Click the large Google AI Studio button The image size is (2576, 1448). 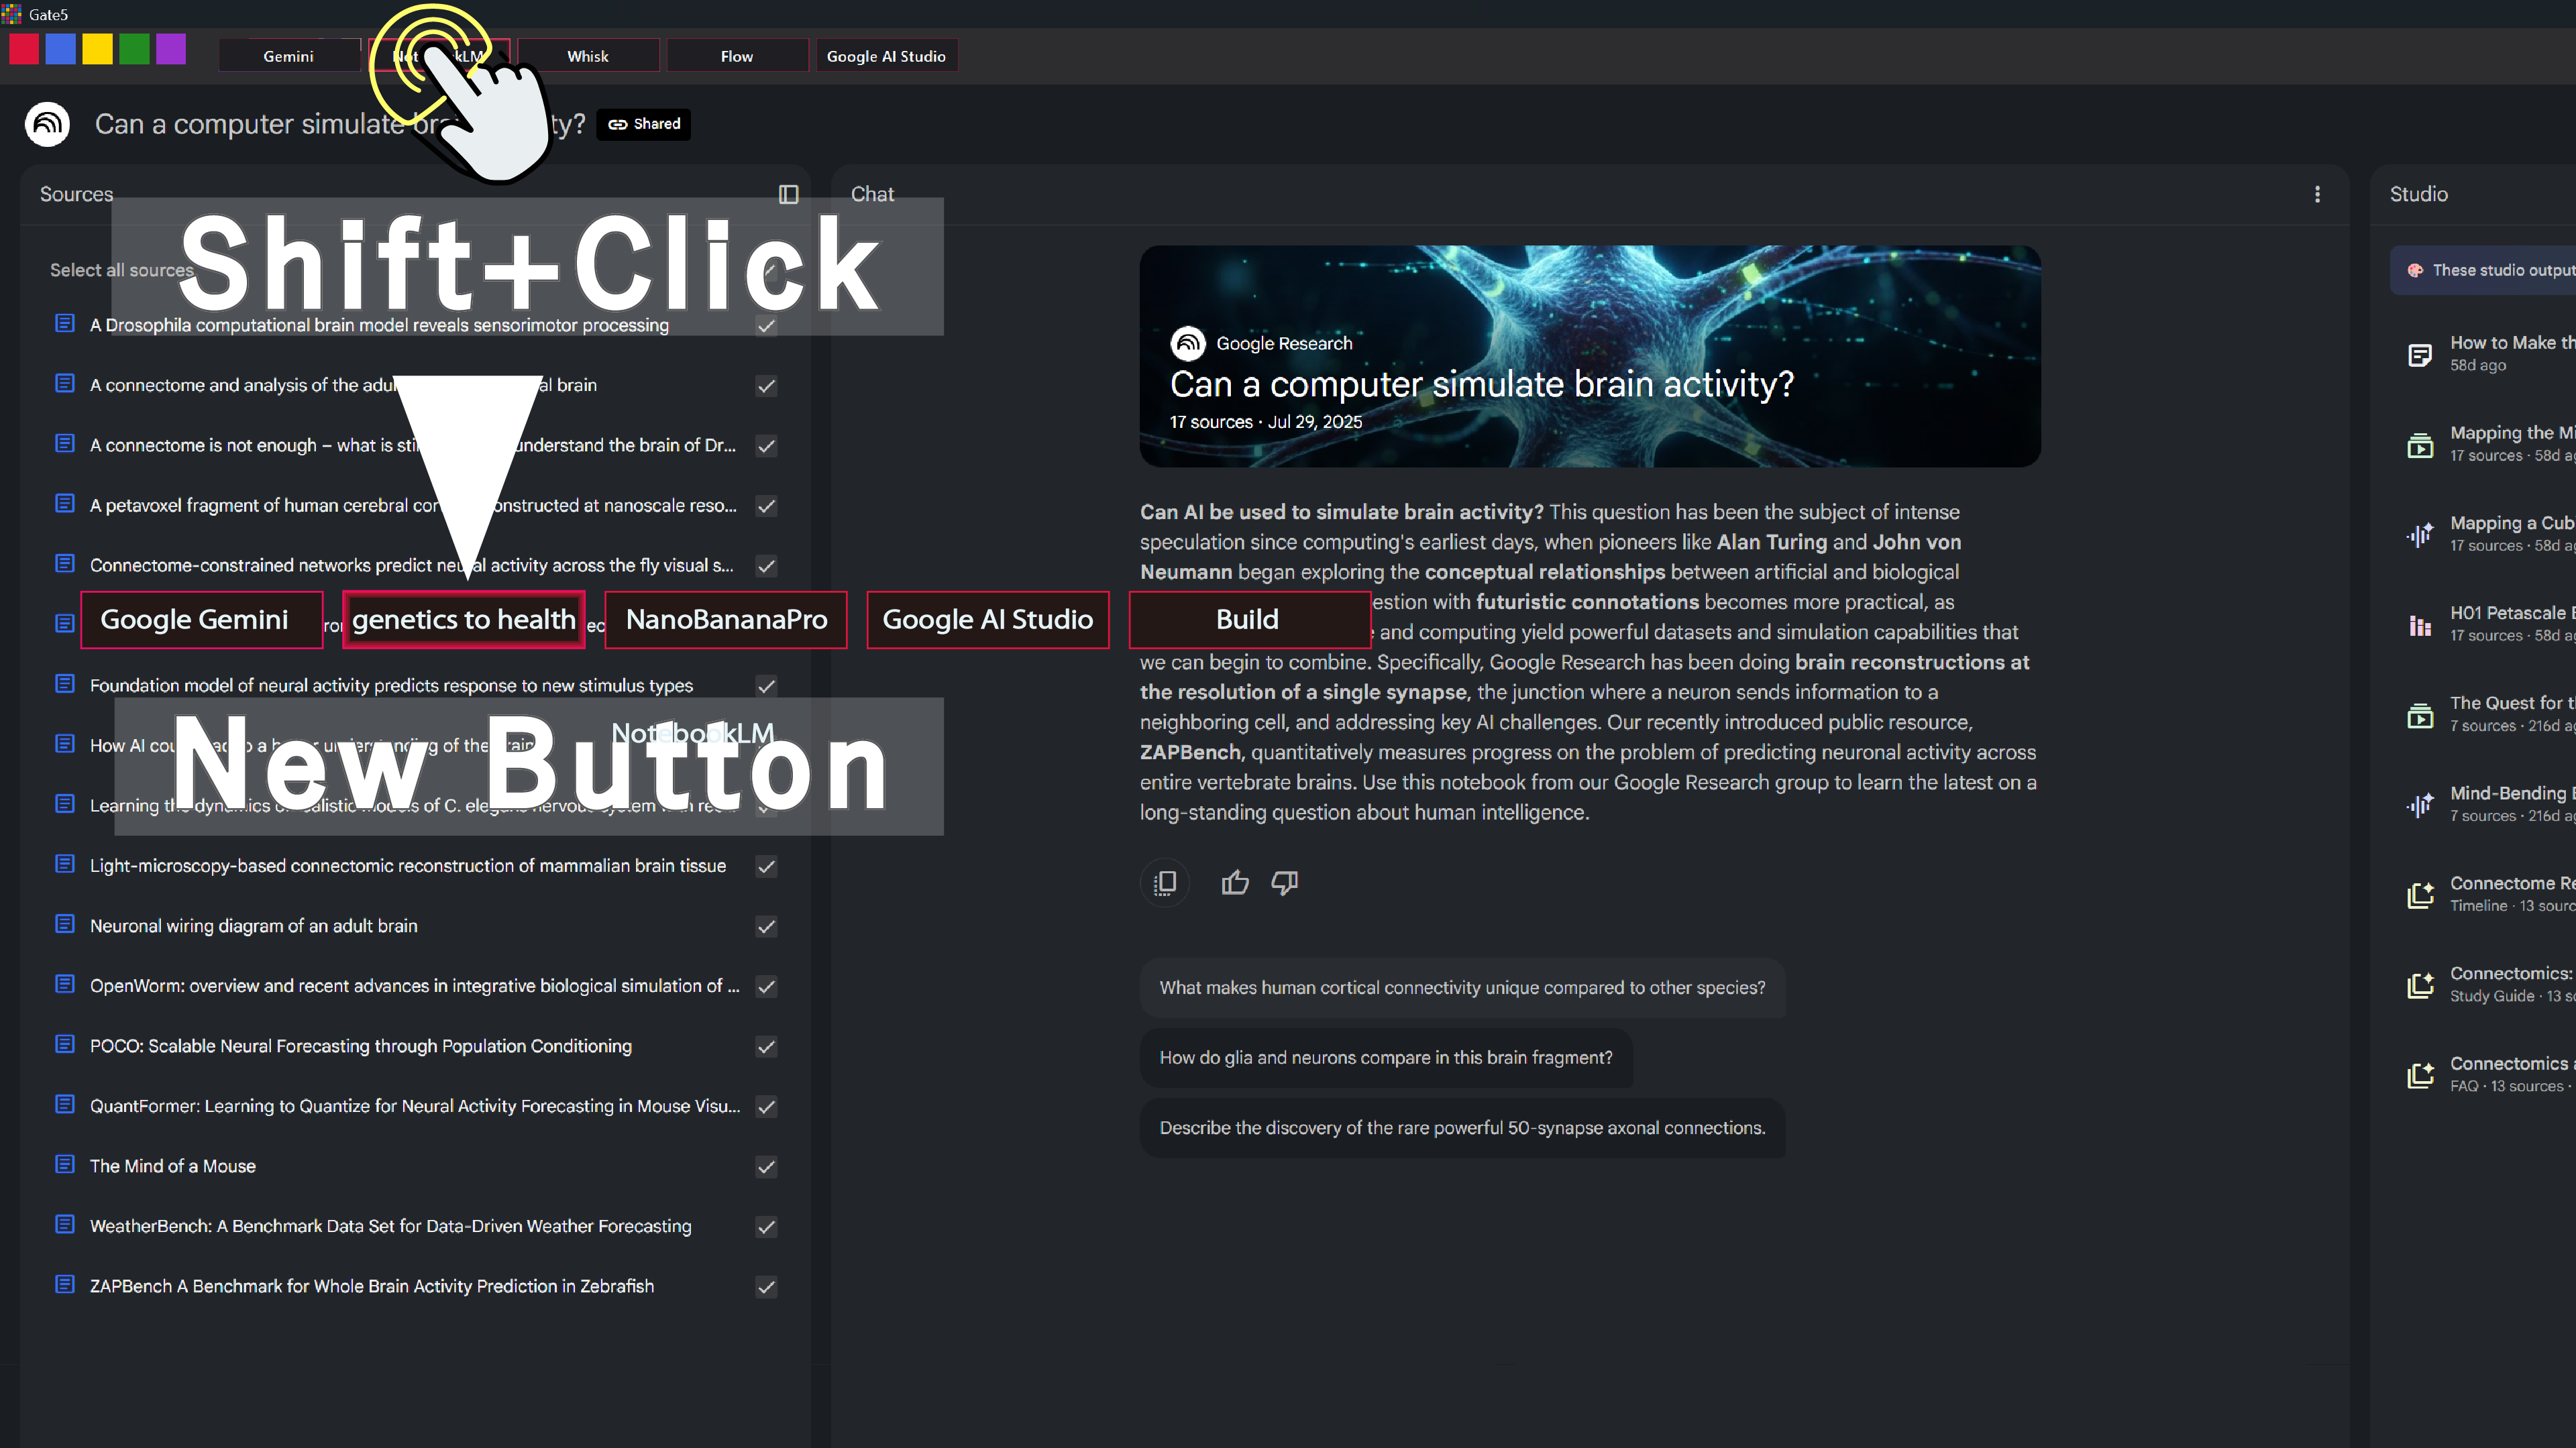click(x=988, y=620)
